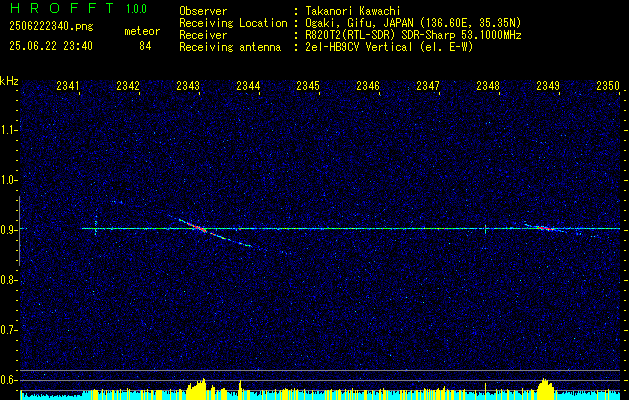The height and width of the screenshot is (400, 629).
Task: Click the 1.0 kHz frequency label
Action: (8, 180)
